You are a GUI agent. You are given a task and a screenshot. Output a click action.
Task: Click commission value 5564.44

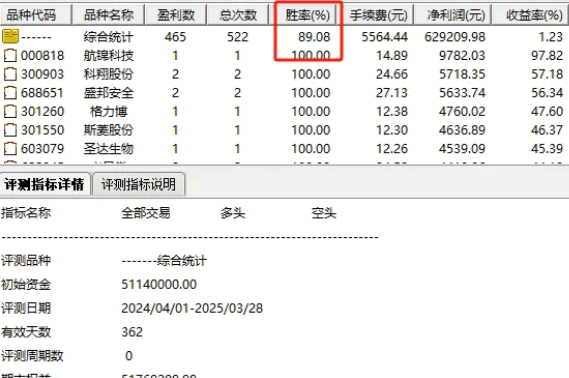[x=385, y=37]
